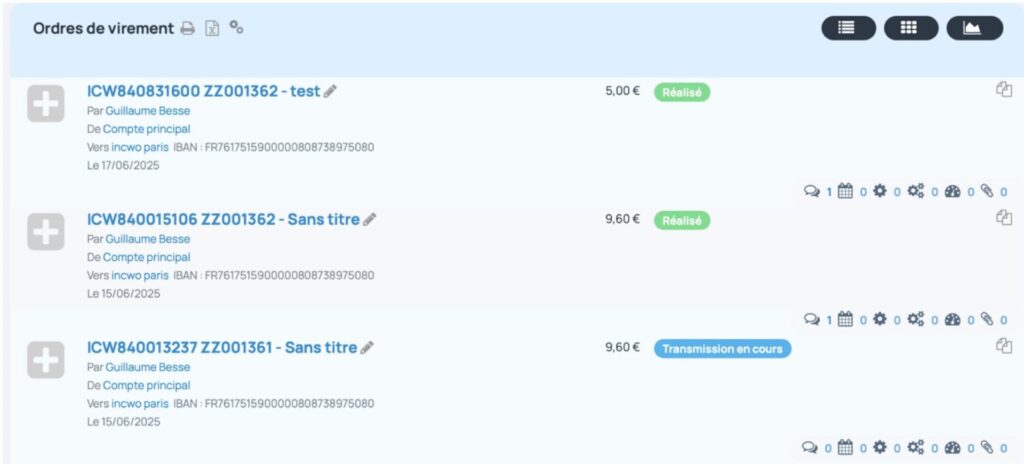Expand the ICW840015106 order with plus
This screenshot has height=464, width=1024.
46,232
